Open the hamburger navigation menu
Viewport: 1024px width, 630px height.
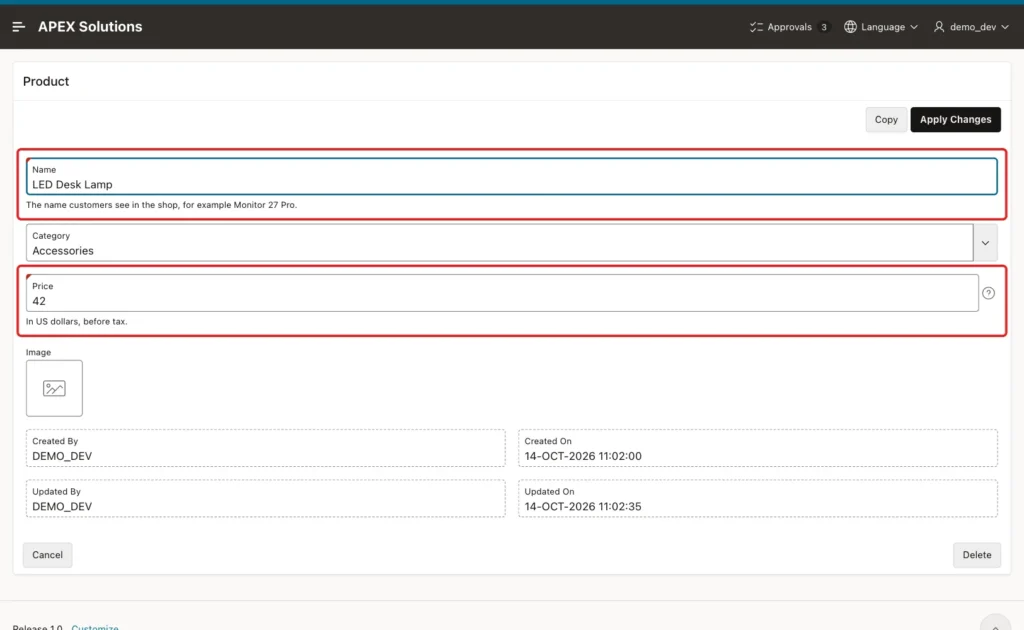pos(18,27)
